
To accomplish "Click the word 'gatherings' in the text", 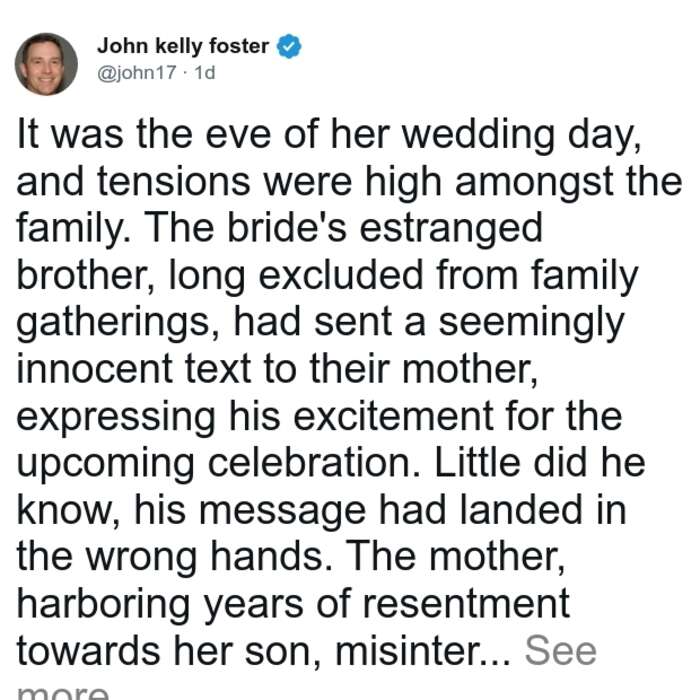I will [x=113, y=322].
